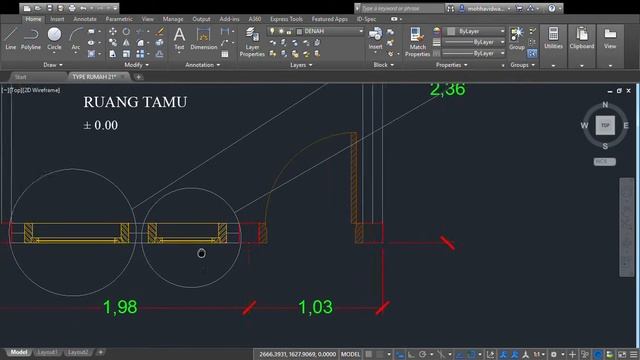The height and width of the screenshot is (360, 640).
Task: Add new drawing tab with plus
Action: [x=138, y=77]
